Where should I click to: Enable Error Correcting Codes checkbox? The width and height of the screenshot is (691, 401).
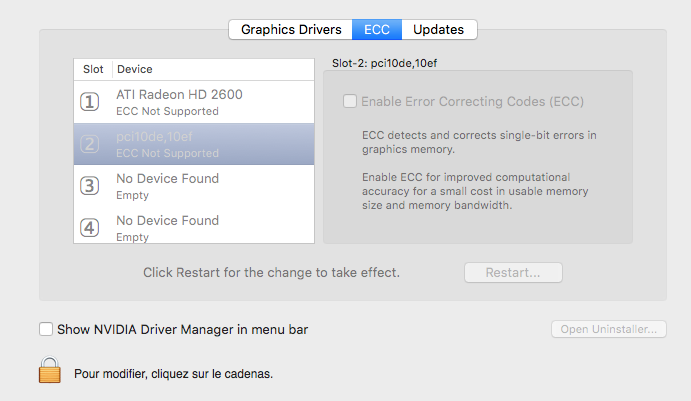pyautogui.click(x=350, y=101)
